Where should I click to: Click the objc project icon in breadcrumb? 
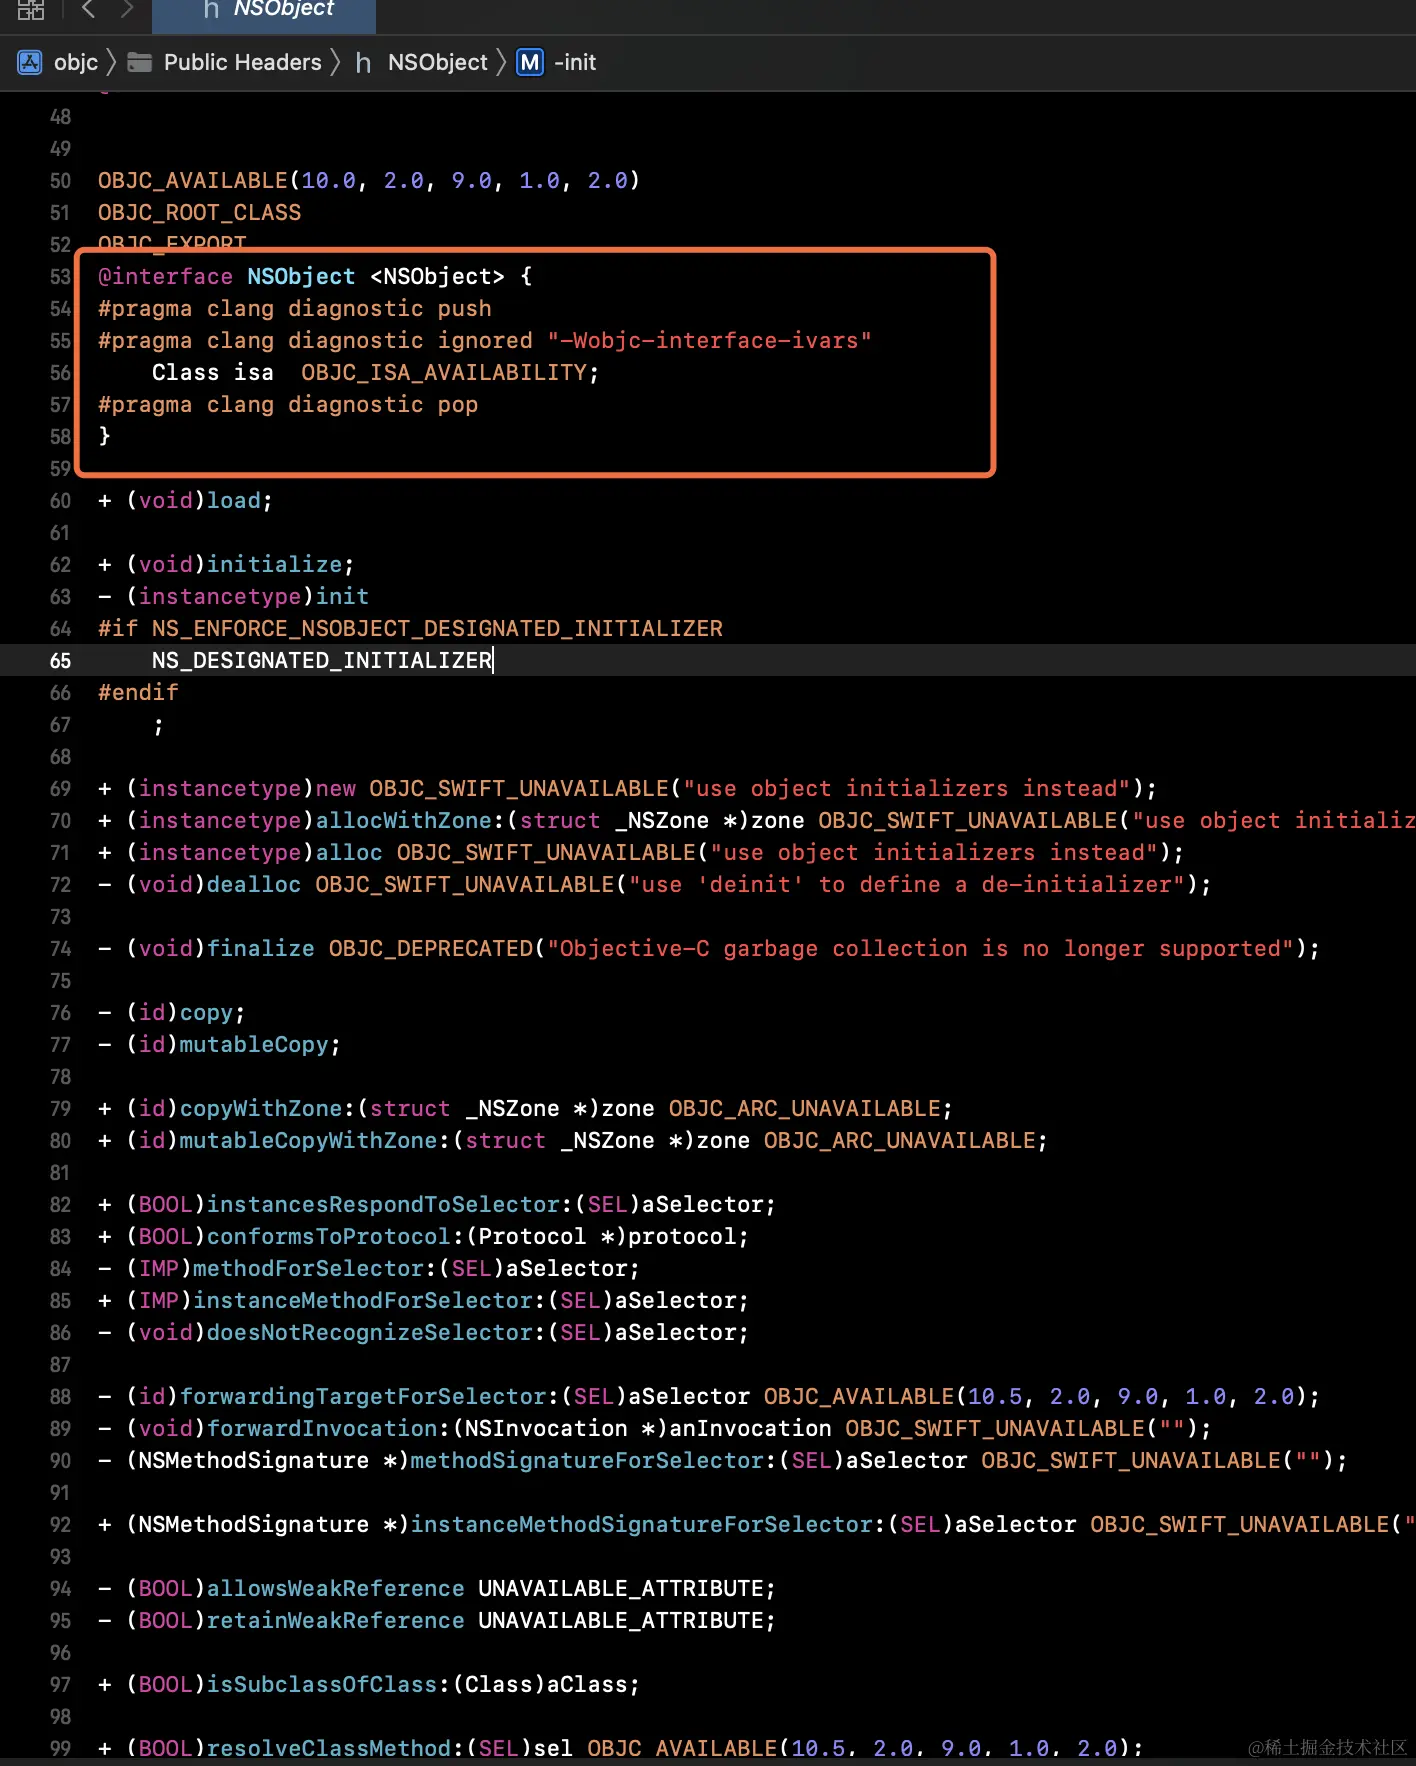point(30,62)
